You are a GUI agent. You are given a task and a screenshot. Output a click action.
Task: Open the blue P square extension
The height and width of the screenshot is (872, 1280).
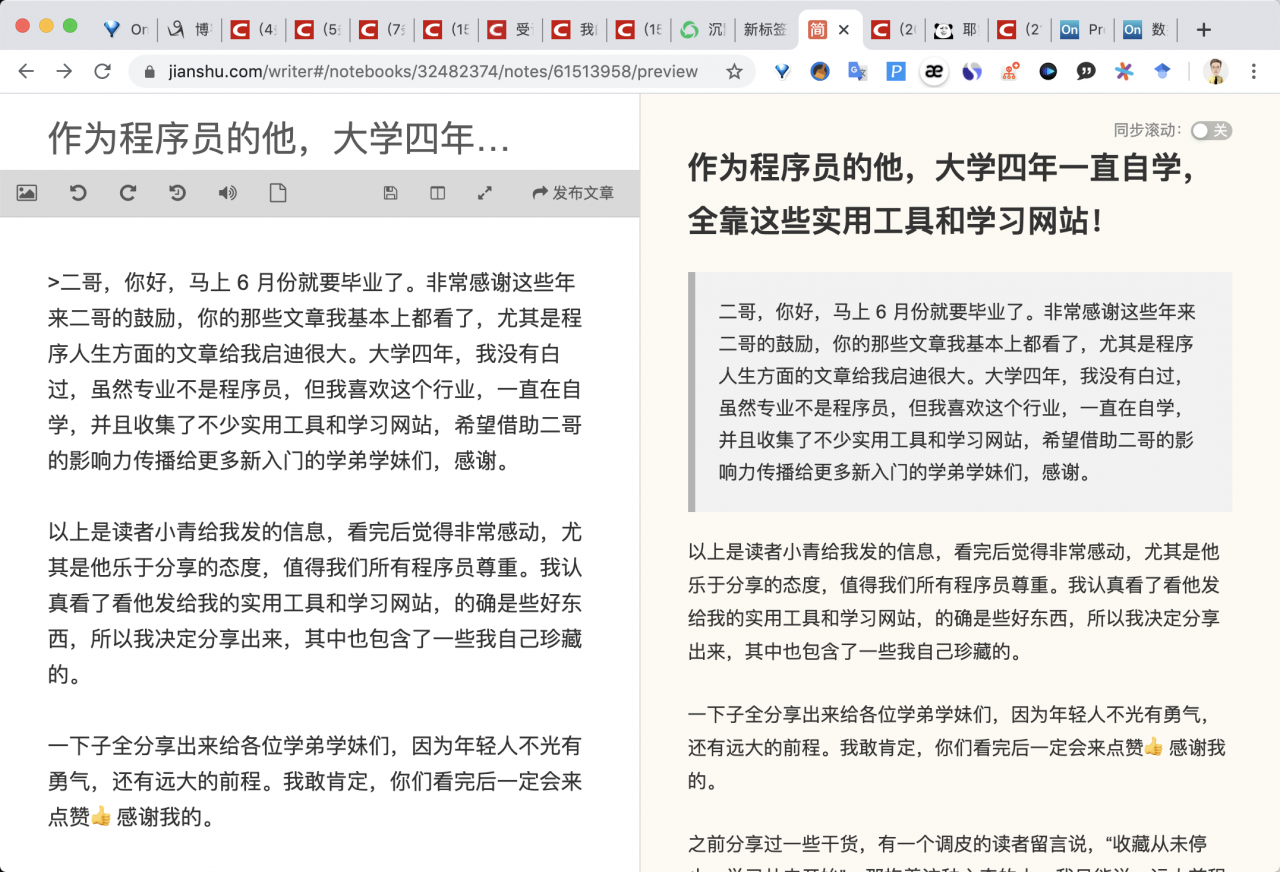tap(896, 71)
